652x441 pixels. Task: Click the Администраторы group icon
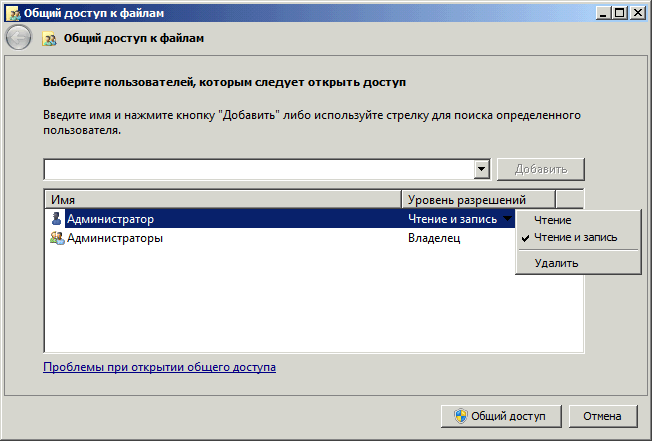tap(57, 238)
